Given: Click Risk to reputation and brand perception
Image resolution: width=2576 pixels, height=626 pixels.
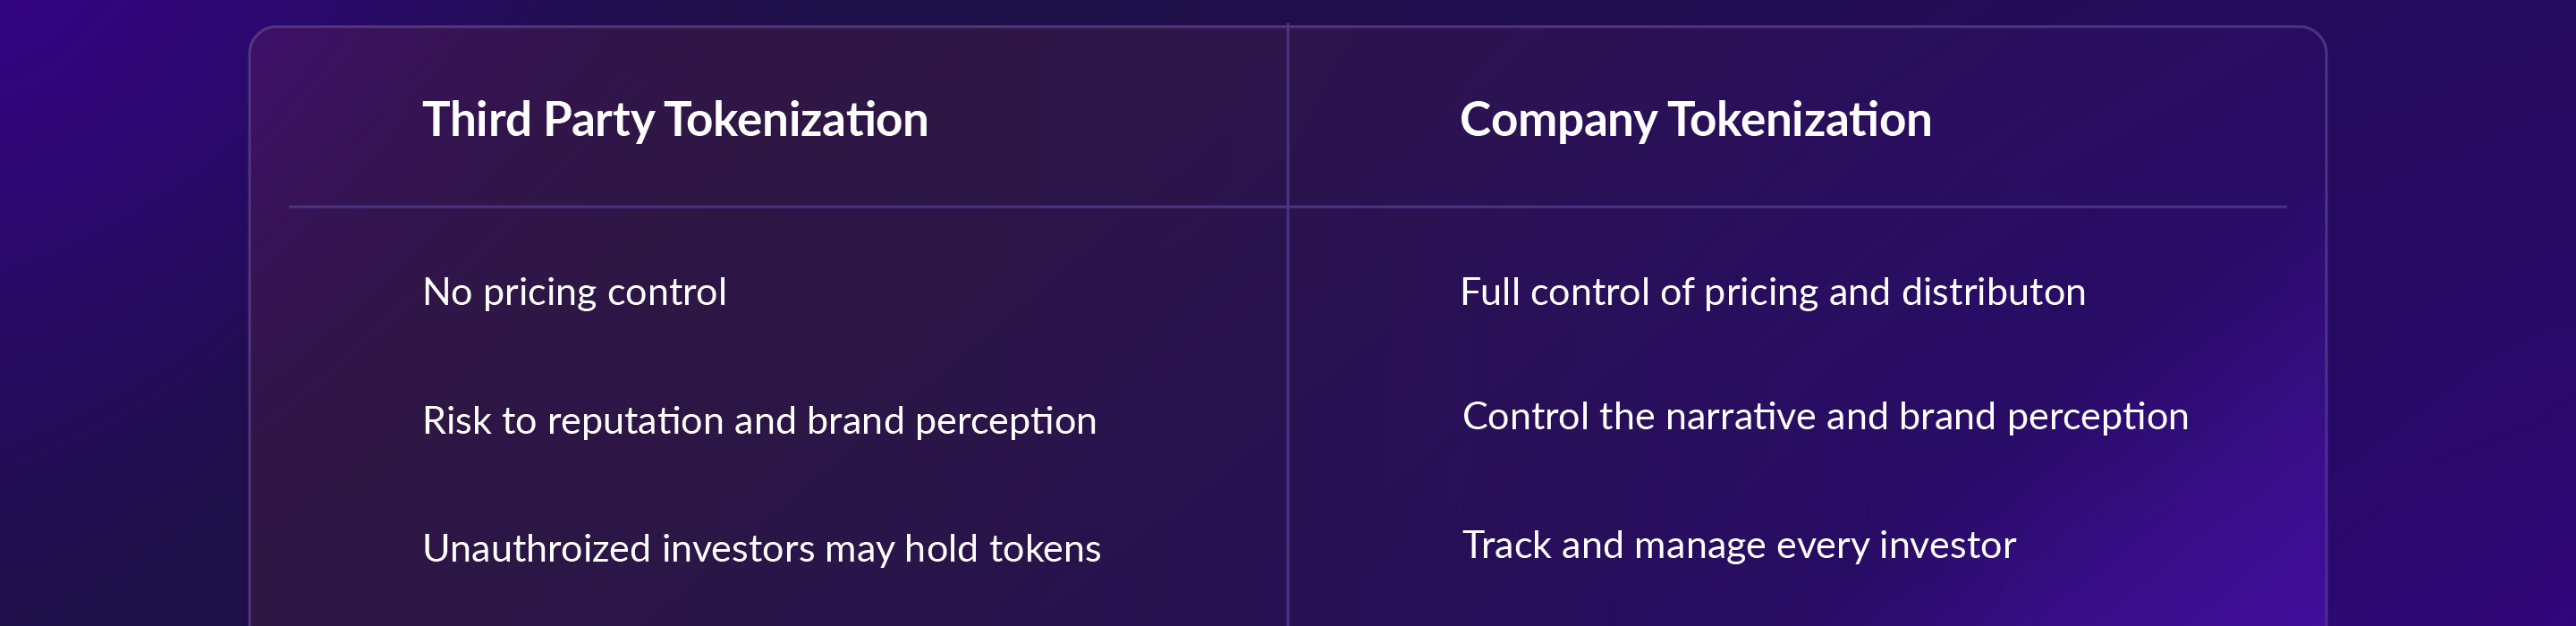Looking at the screenshot, I should click(x=759, y=421).
